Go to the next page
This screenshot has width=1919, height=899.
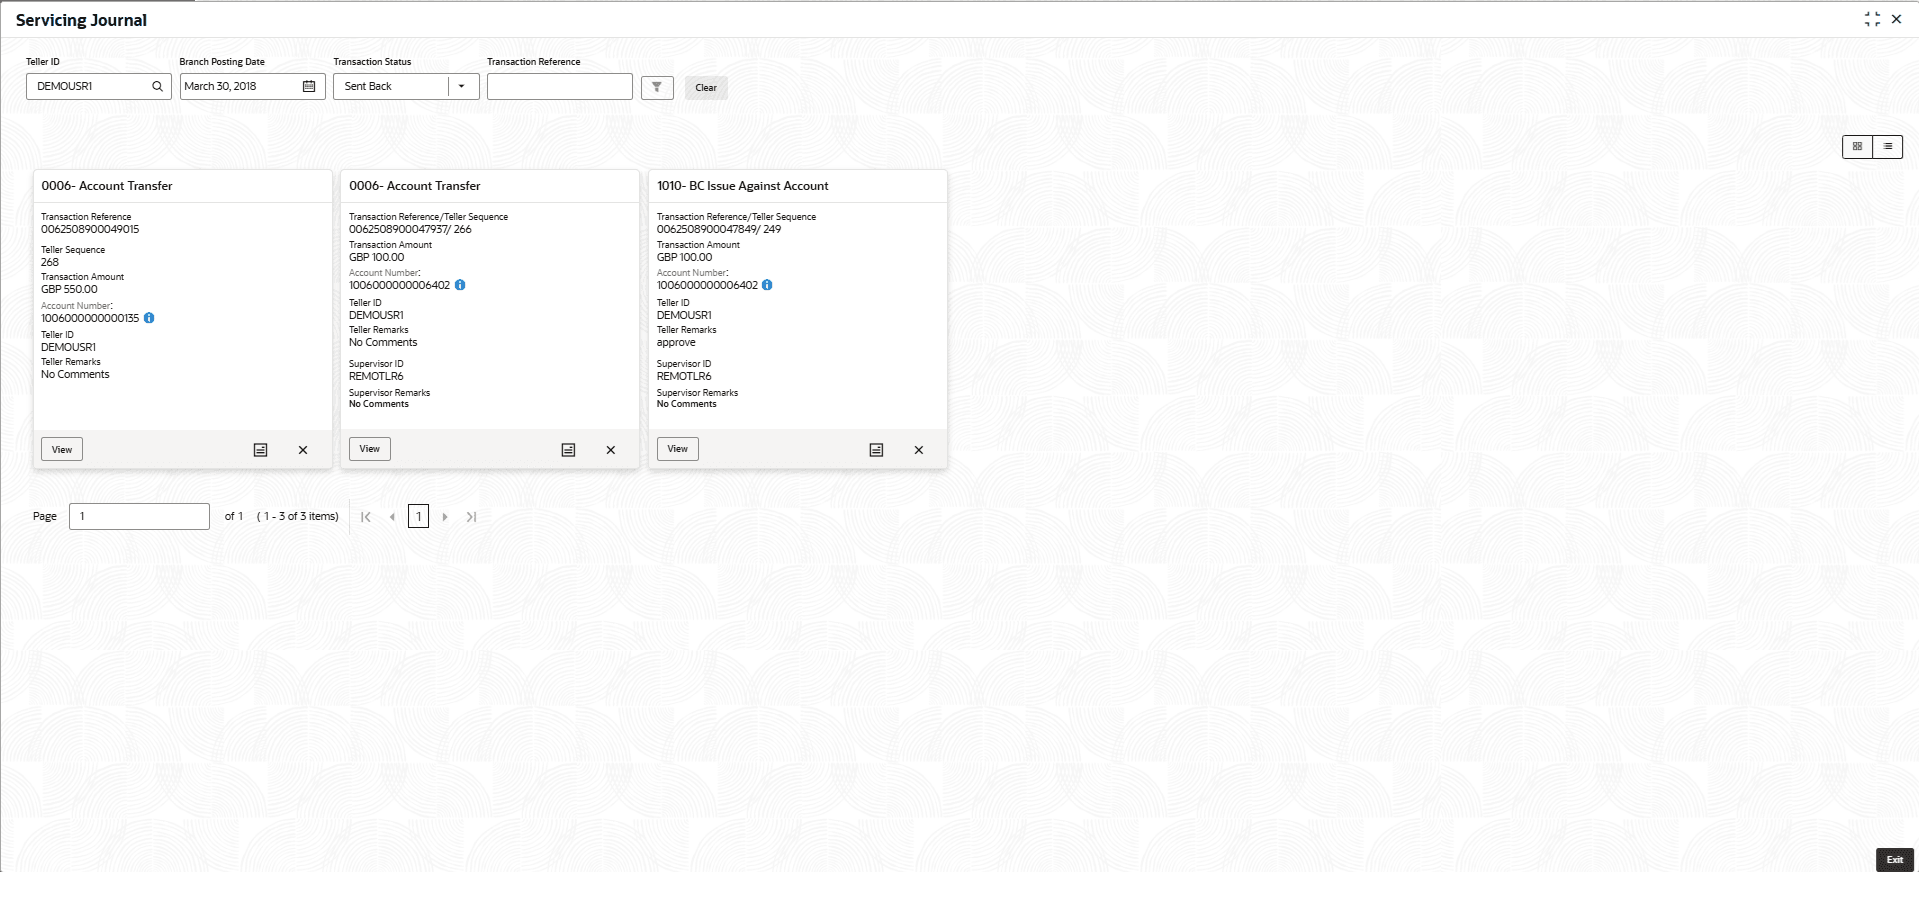[x=445, y=517]
